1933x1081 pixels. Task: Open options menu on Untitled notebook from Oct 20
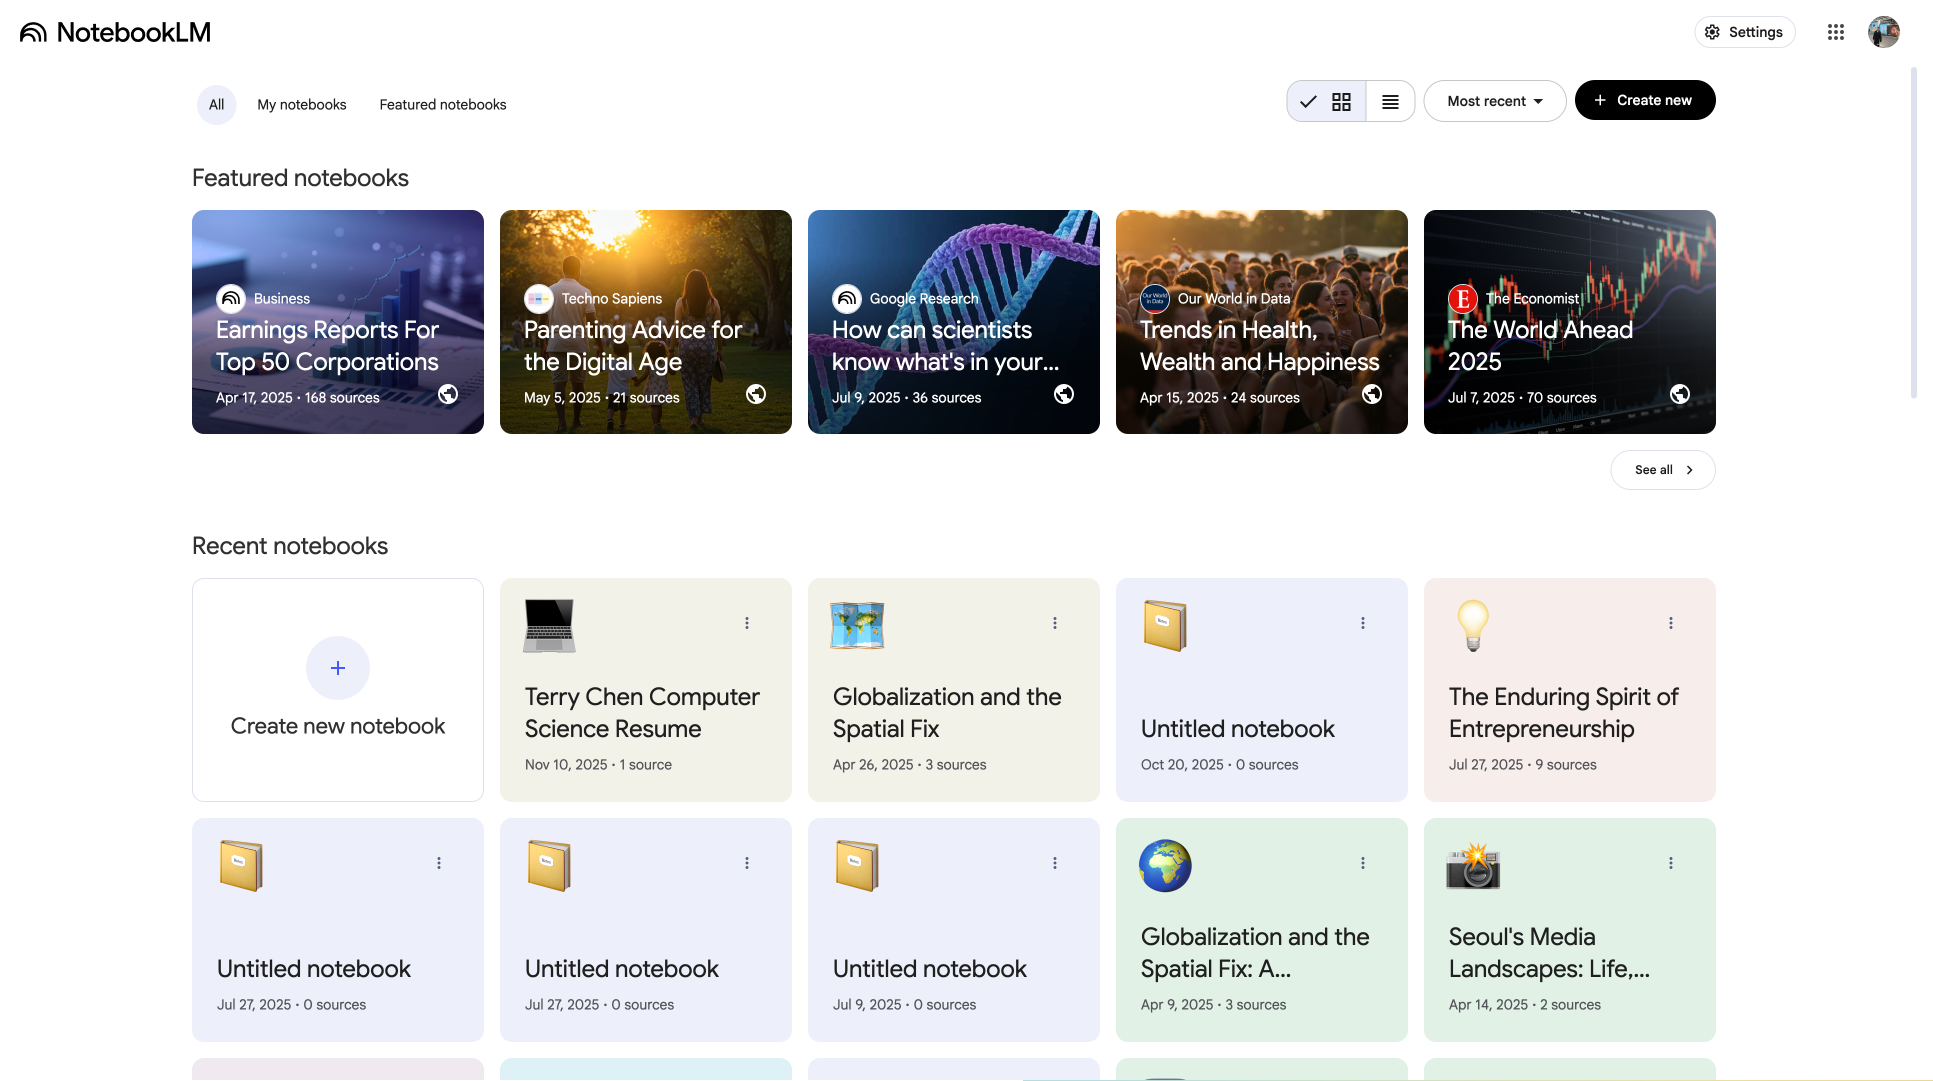pos(1363,622)
